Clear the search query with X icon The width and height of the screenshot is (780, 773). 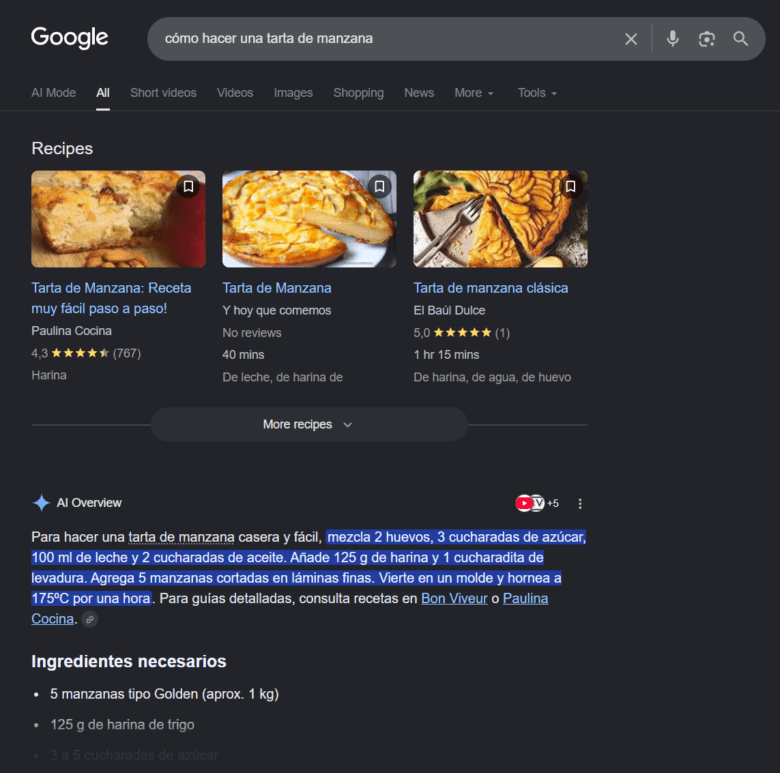[631, 39]
